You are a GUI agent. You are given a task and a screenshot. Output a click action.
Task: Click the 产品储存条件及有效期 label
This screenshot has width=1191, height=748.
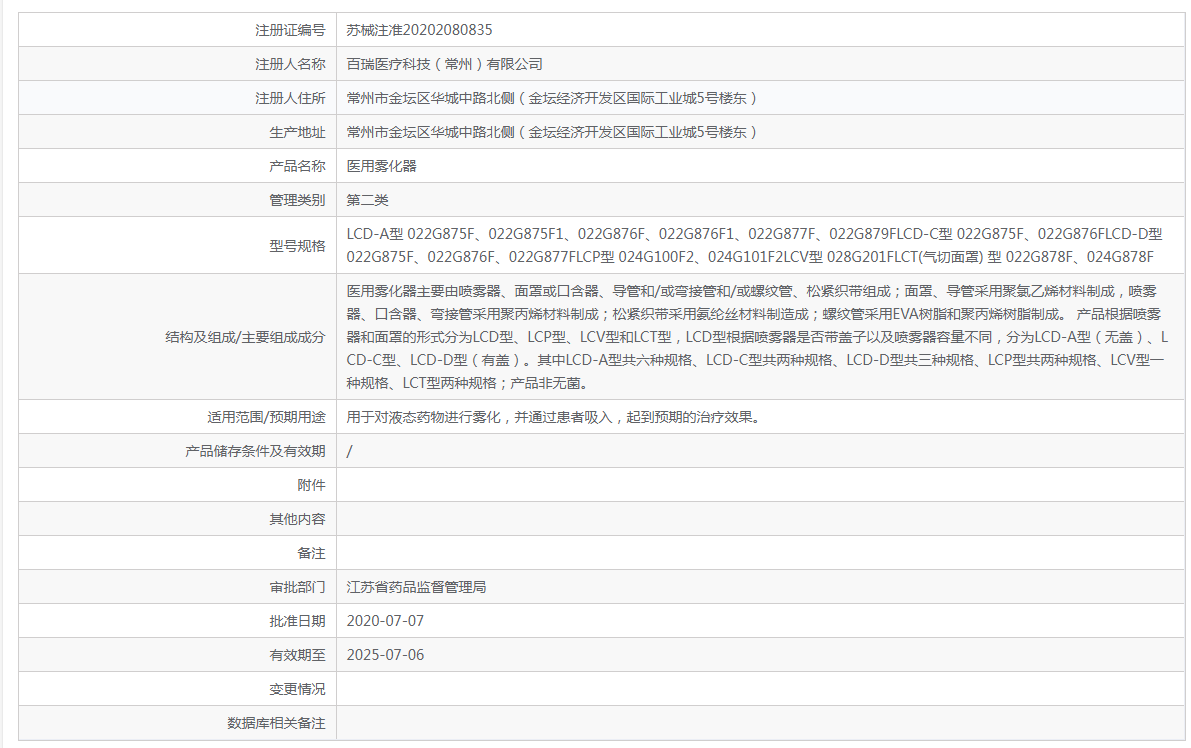(255, 451)
